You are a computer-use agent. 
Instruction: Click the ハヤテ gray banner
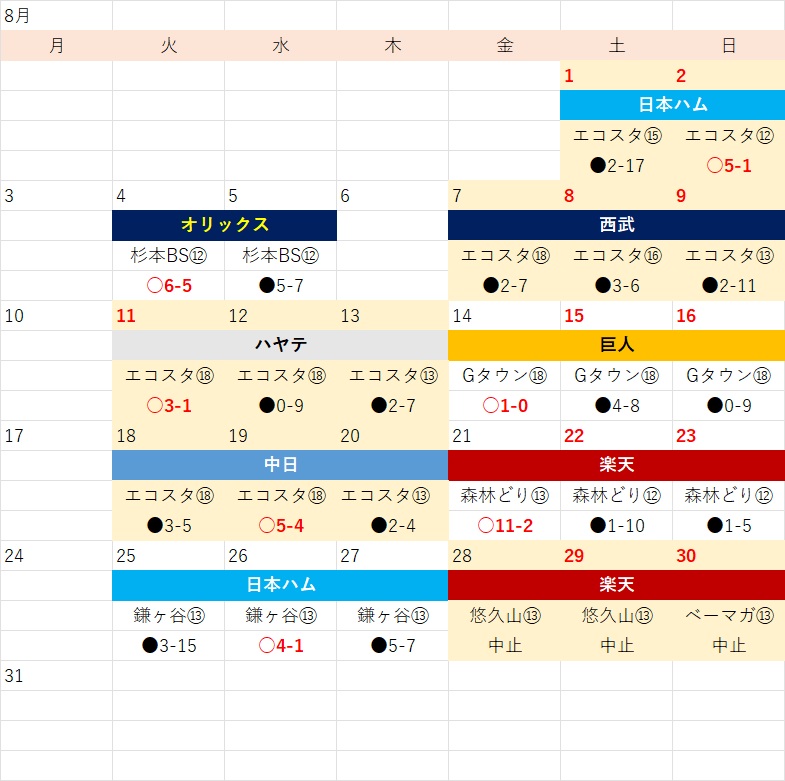(x=280, y=345)
